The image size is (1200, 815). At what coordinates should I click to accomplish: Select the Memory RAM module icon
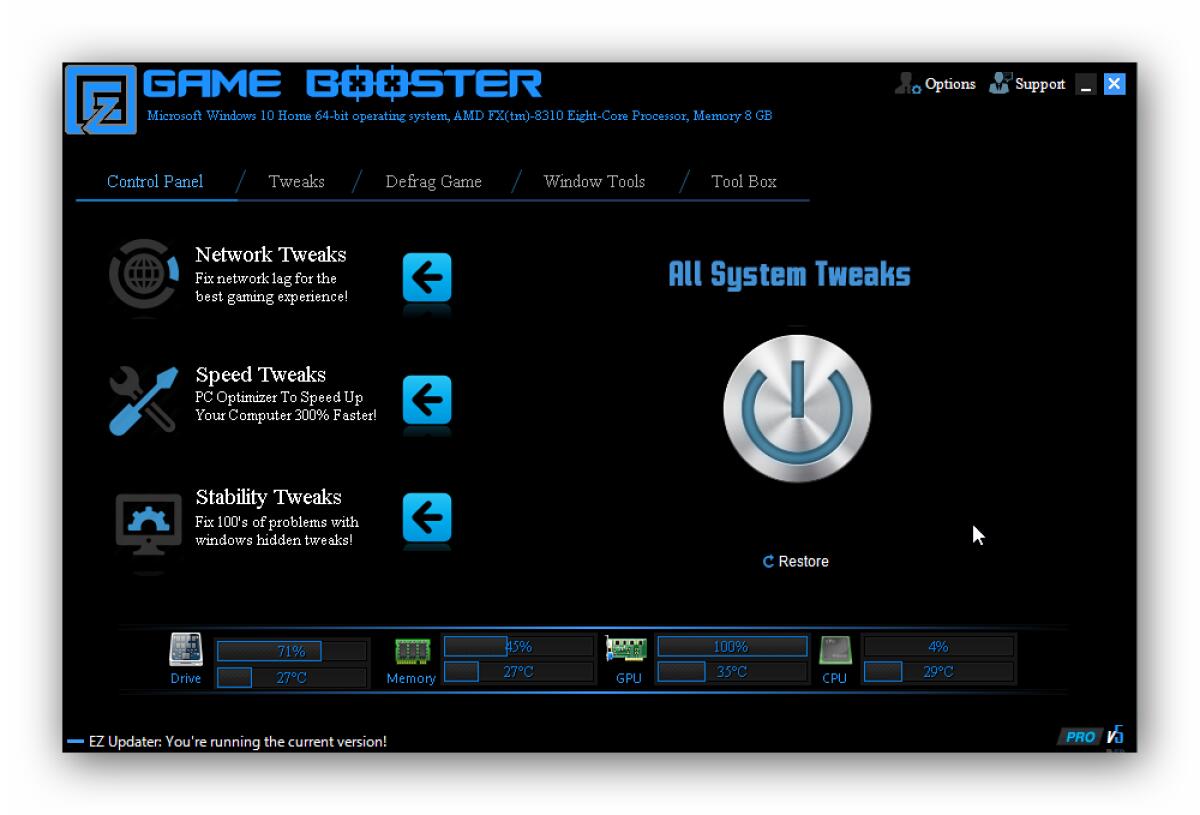tap(413, 649)
